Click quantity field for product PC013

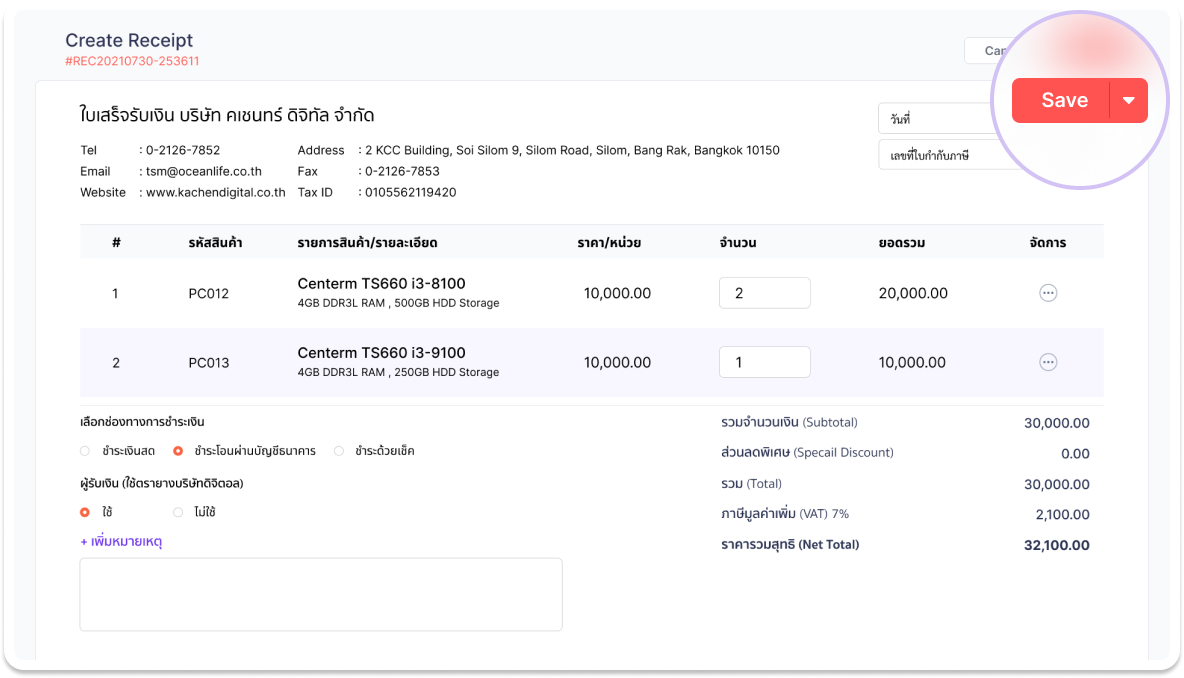(764, 362)
